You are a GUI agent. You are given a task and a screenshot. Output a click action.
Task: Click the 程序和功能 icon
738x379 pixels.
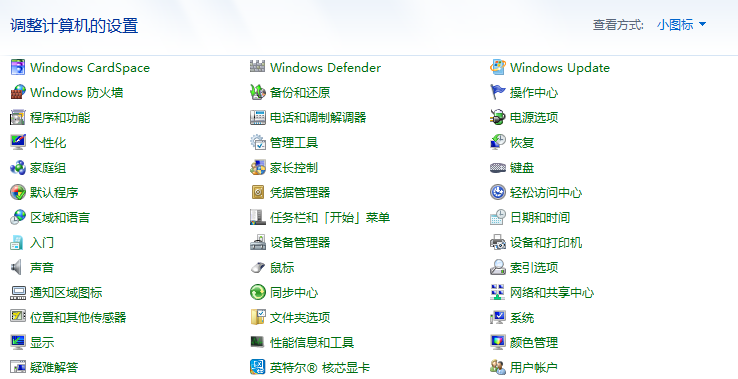tap(18, 117)
